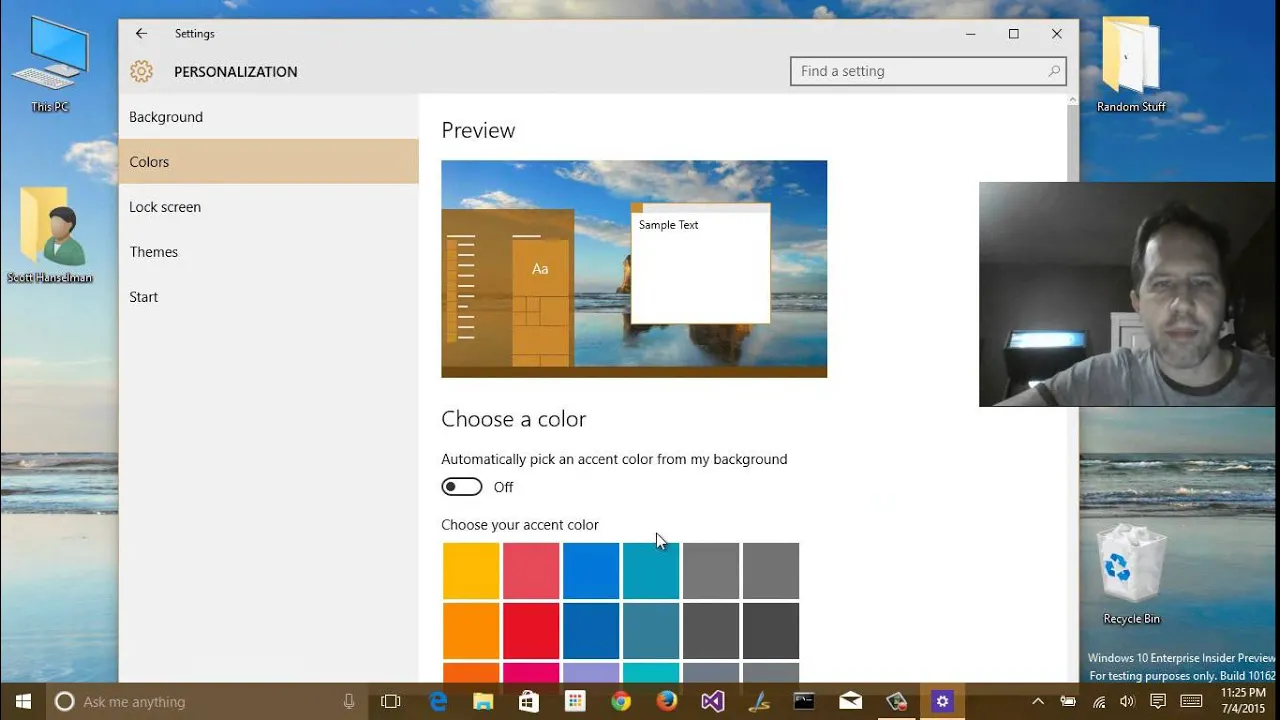The height and width of the screenshot is (720, 1280).
Task: Click the desktop preview thumbnail
Action: (634, 269)
